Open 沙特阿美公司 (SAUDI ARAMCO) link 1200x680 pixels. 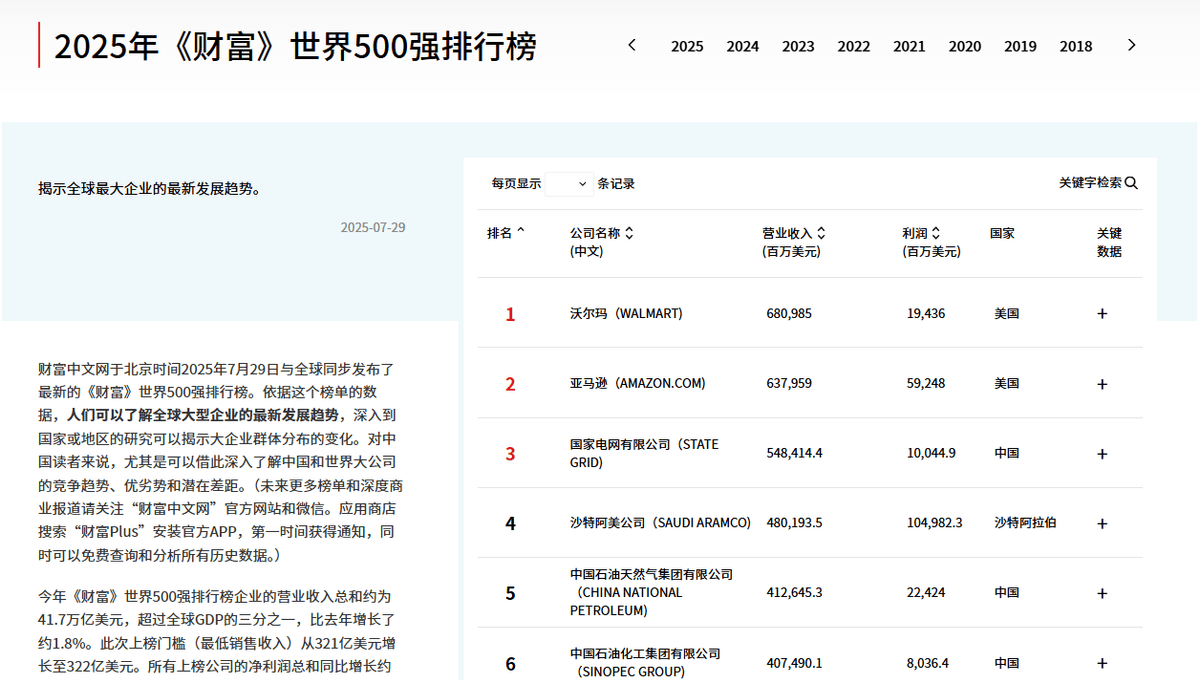click(x=660, y=523)
